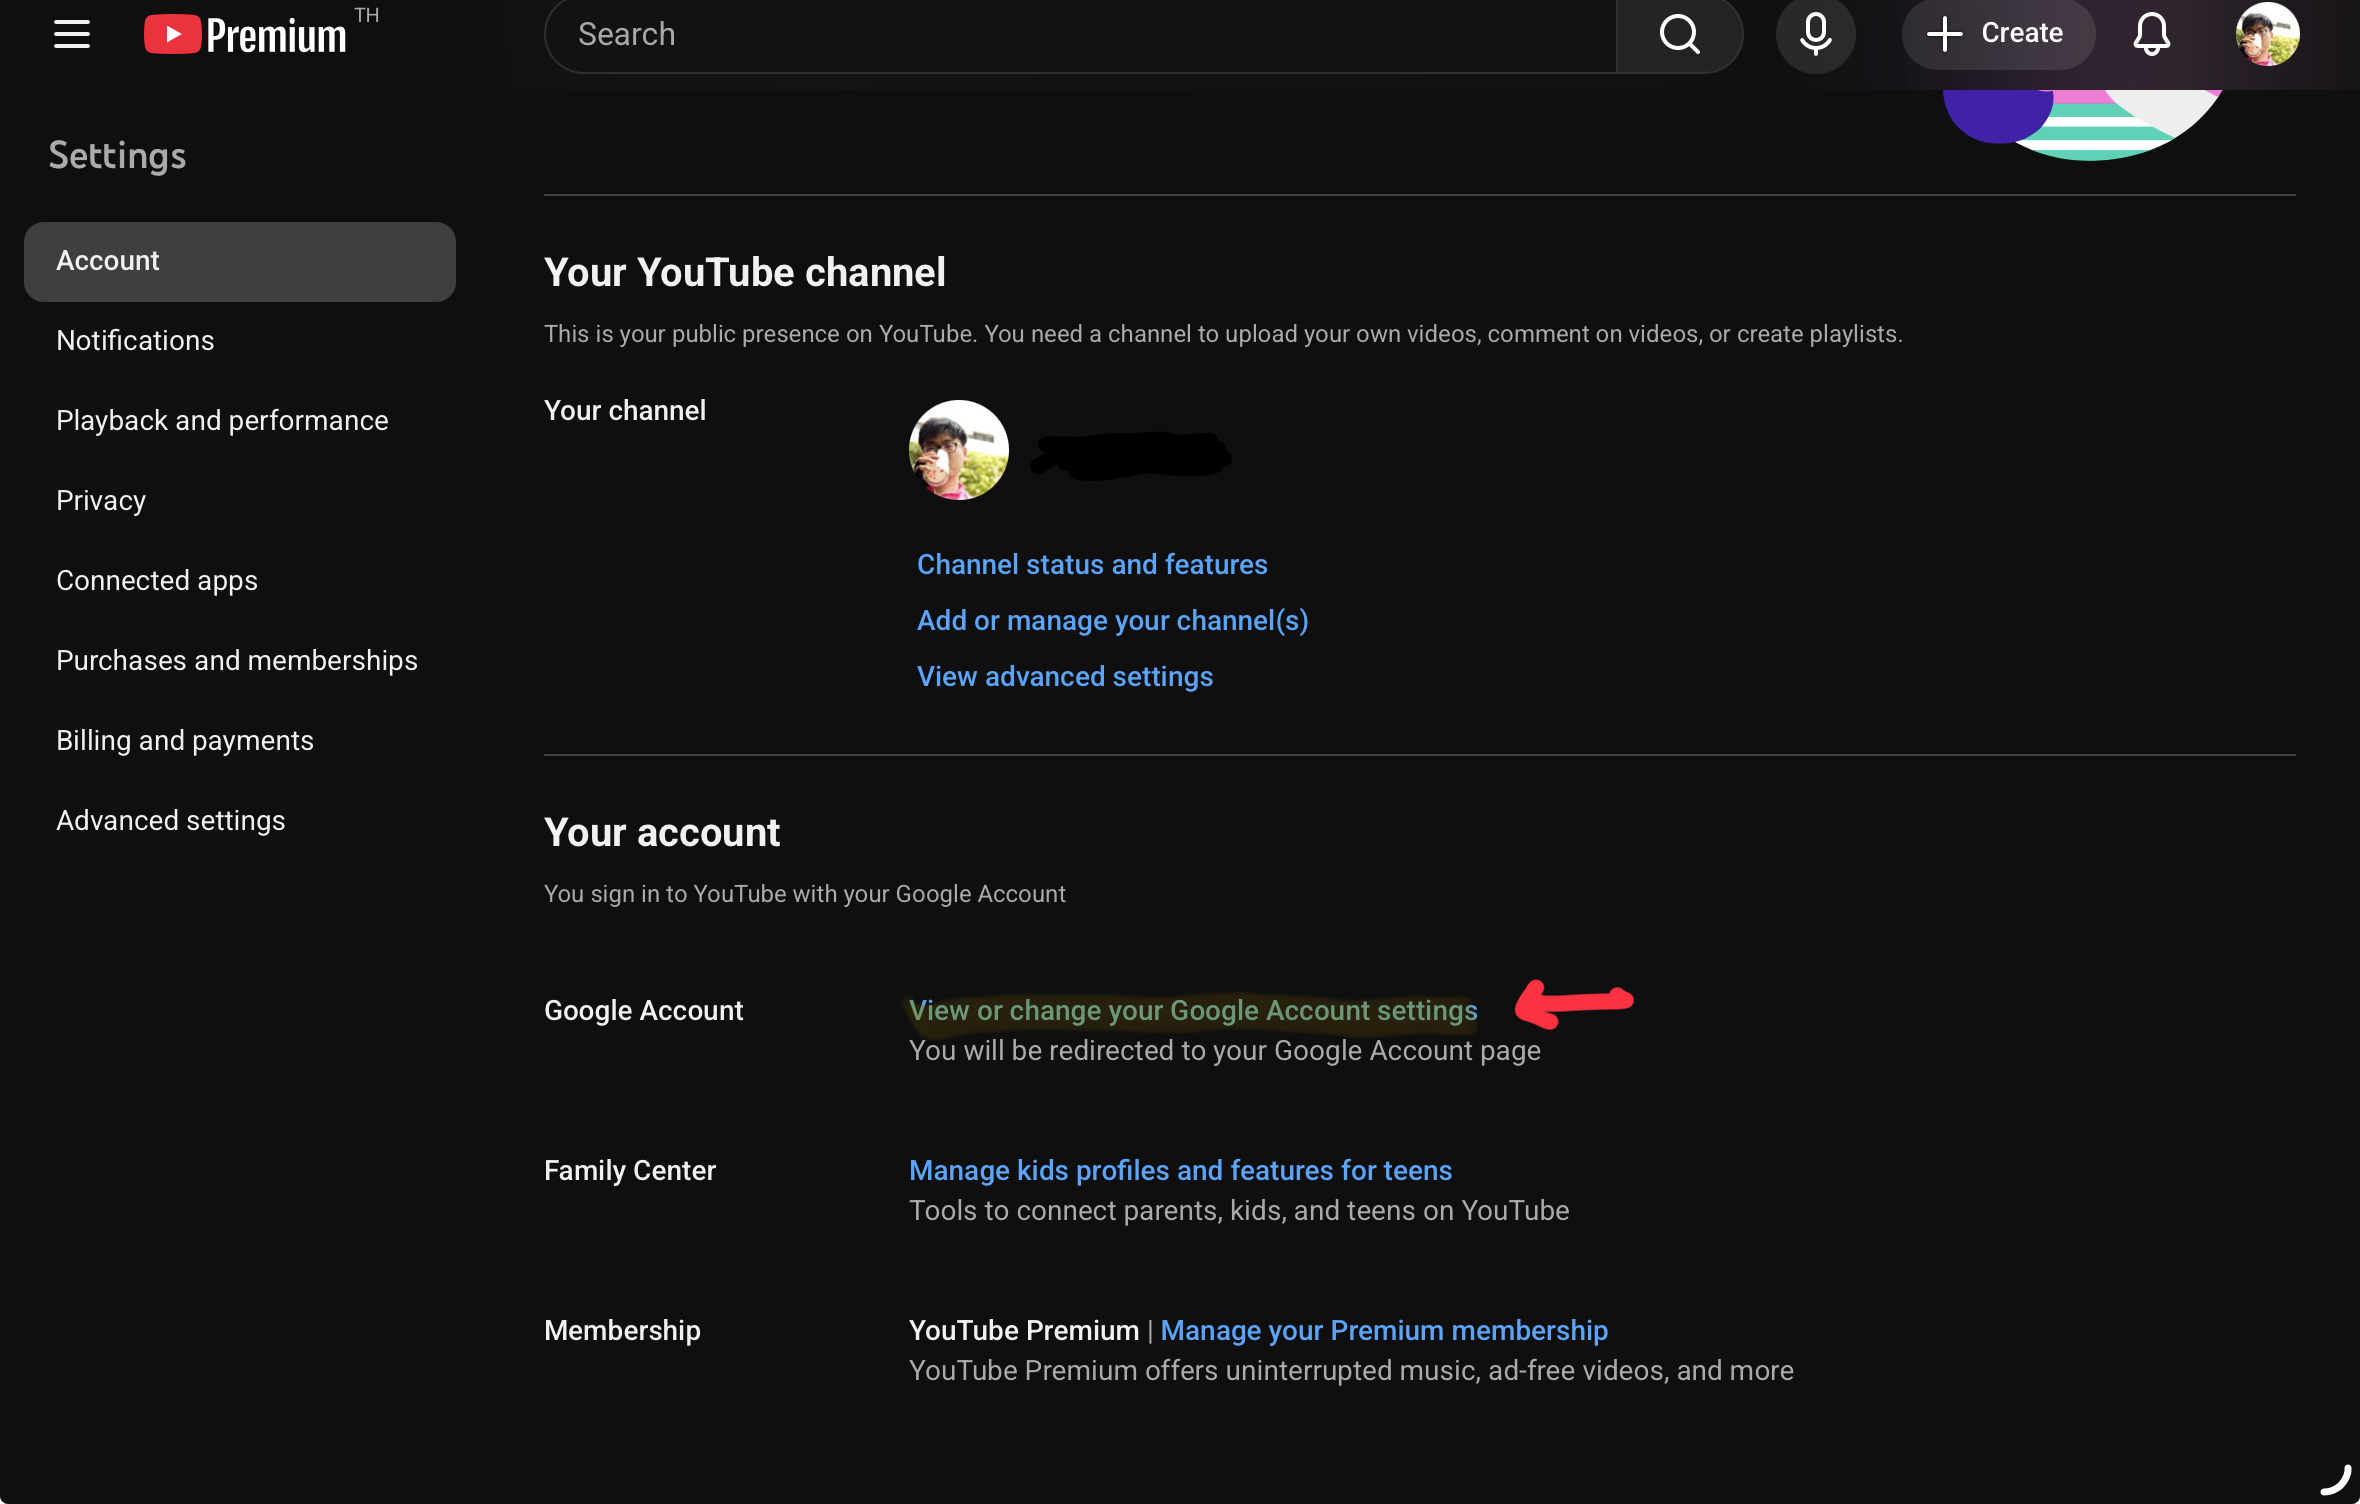Open Add or manage your channel(s)
Screen dimensions: 2360x1504
pos(1112,621)
